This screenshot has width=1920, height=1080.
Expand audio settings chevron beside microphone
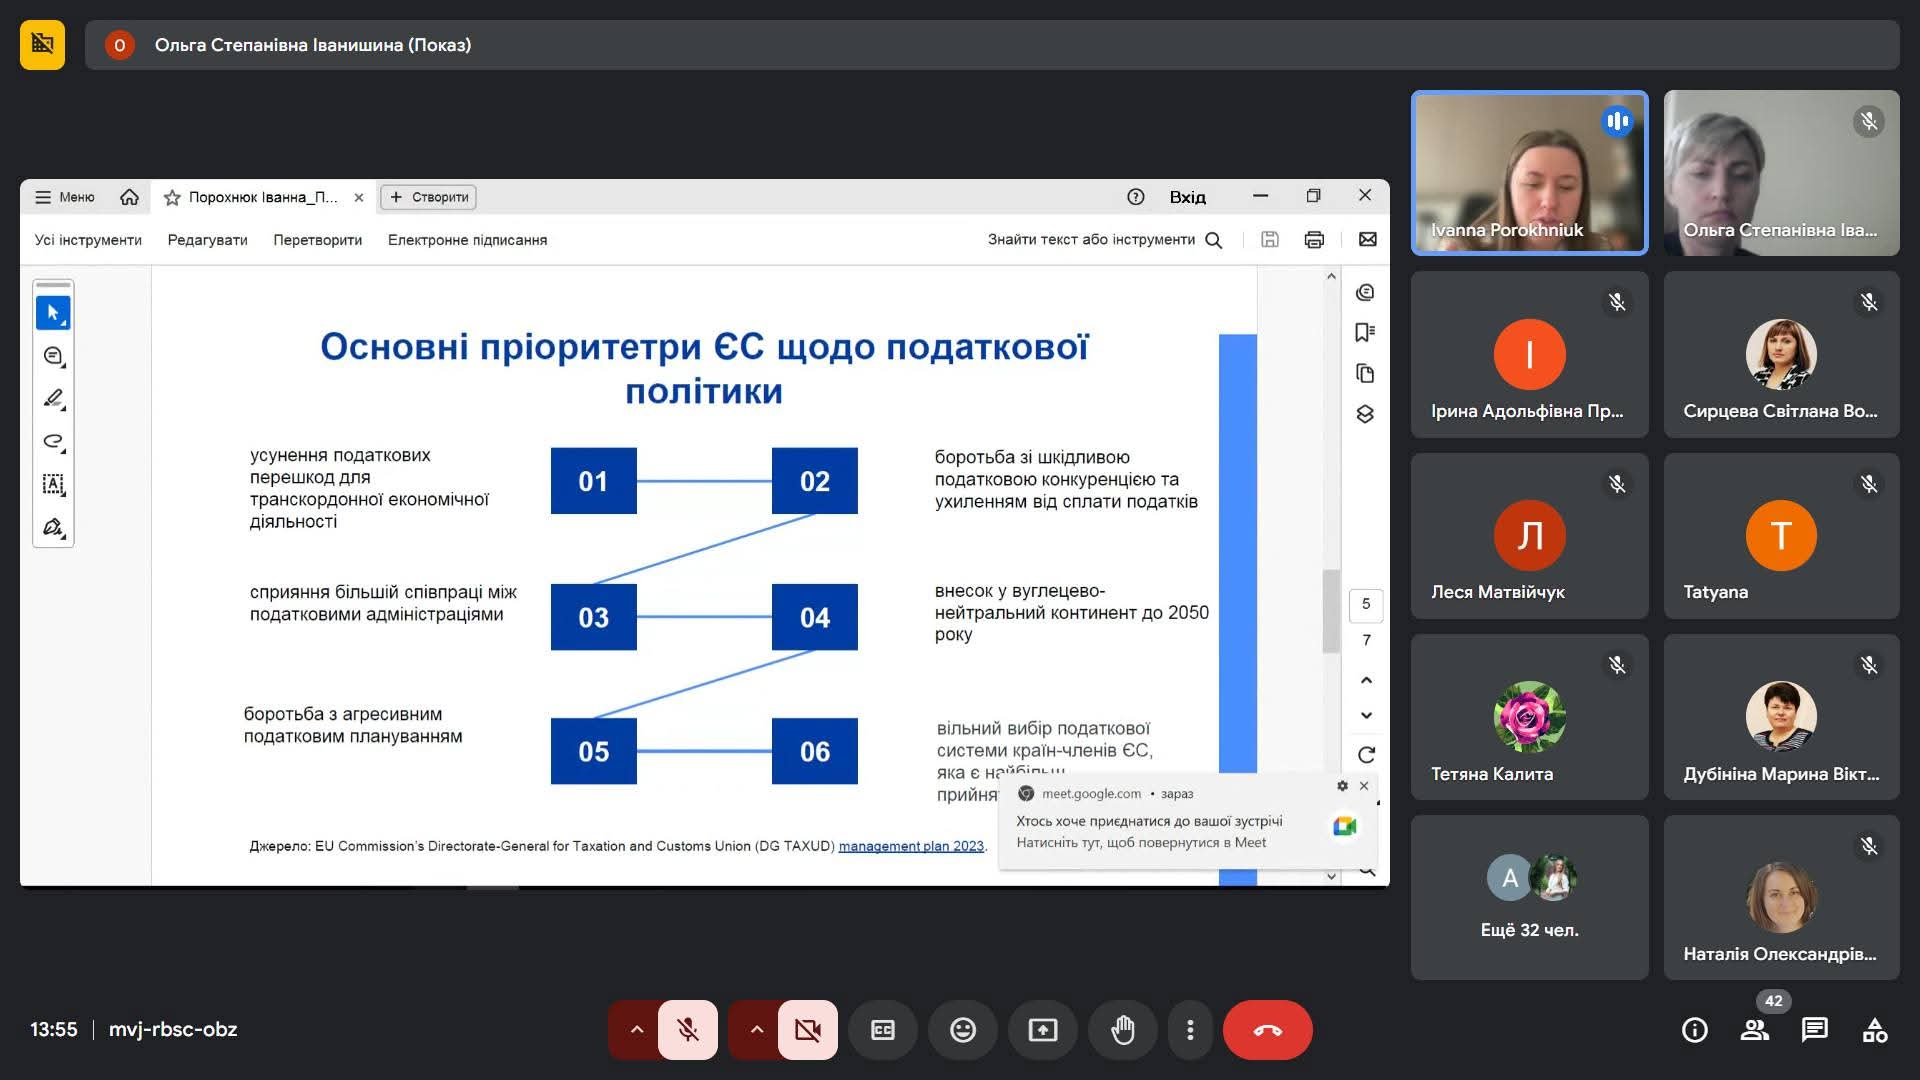pyautogui.click(x=636, y=1030)
